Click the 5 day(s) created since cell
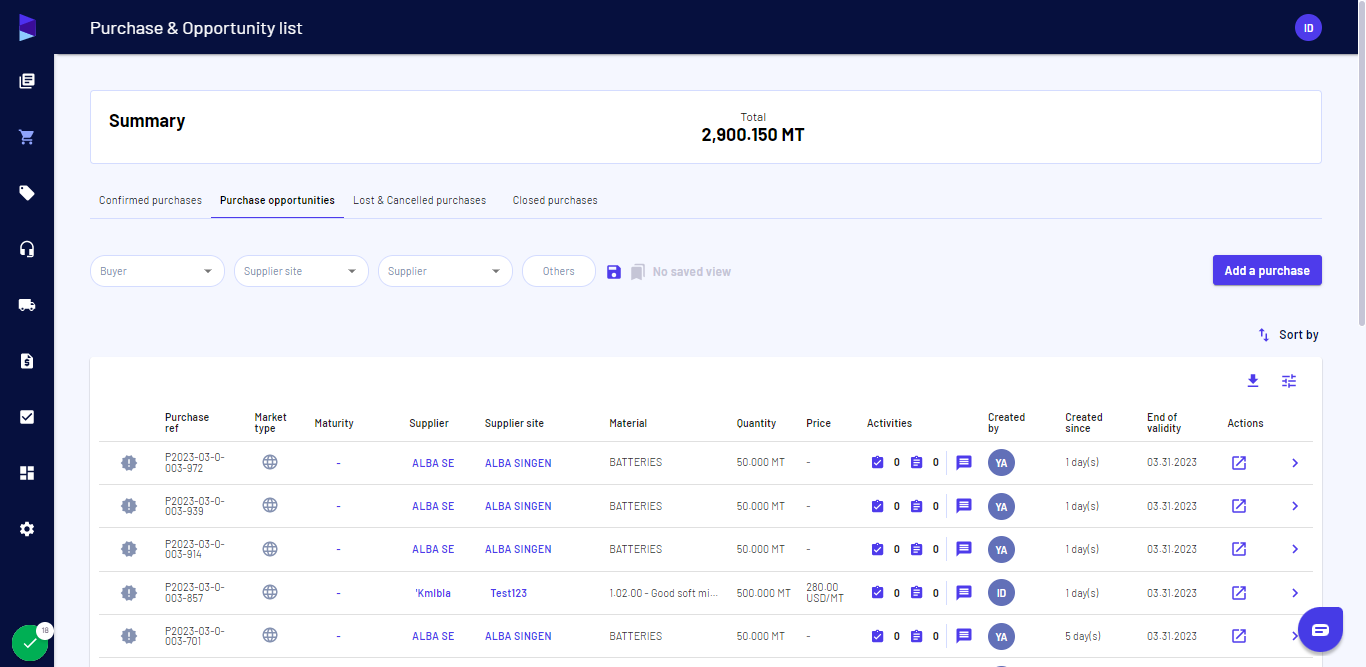 pyautogui.click(x=1082, y=636)
